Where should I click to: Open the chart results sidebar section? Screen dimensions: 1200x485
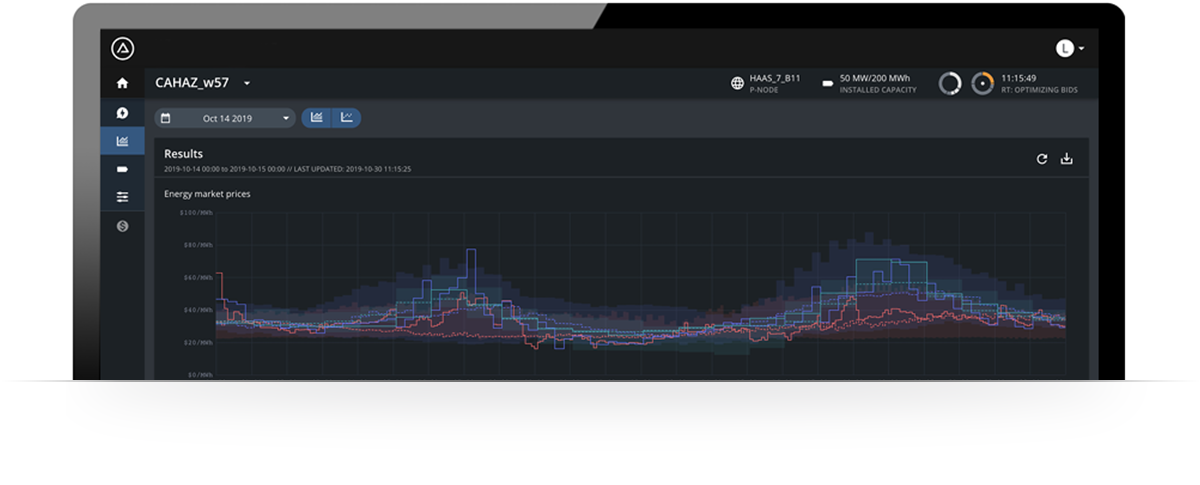tap(122, 141)
